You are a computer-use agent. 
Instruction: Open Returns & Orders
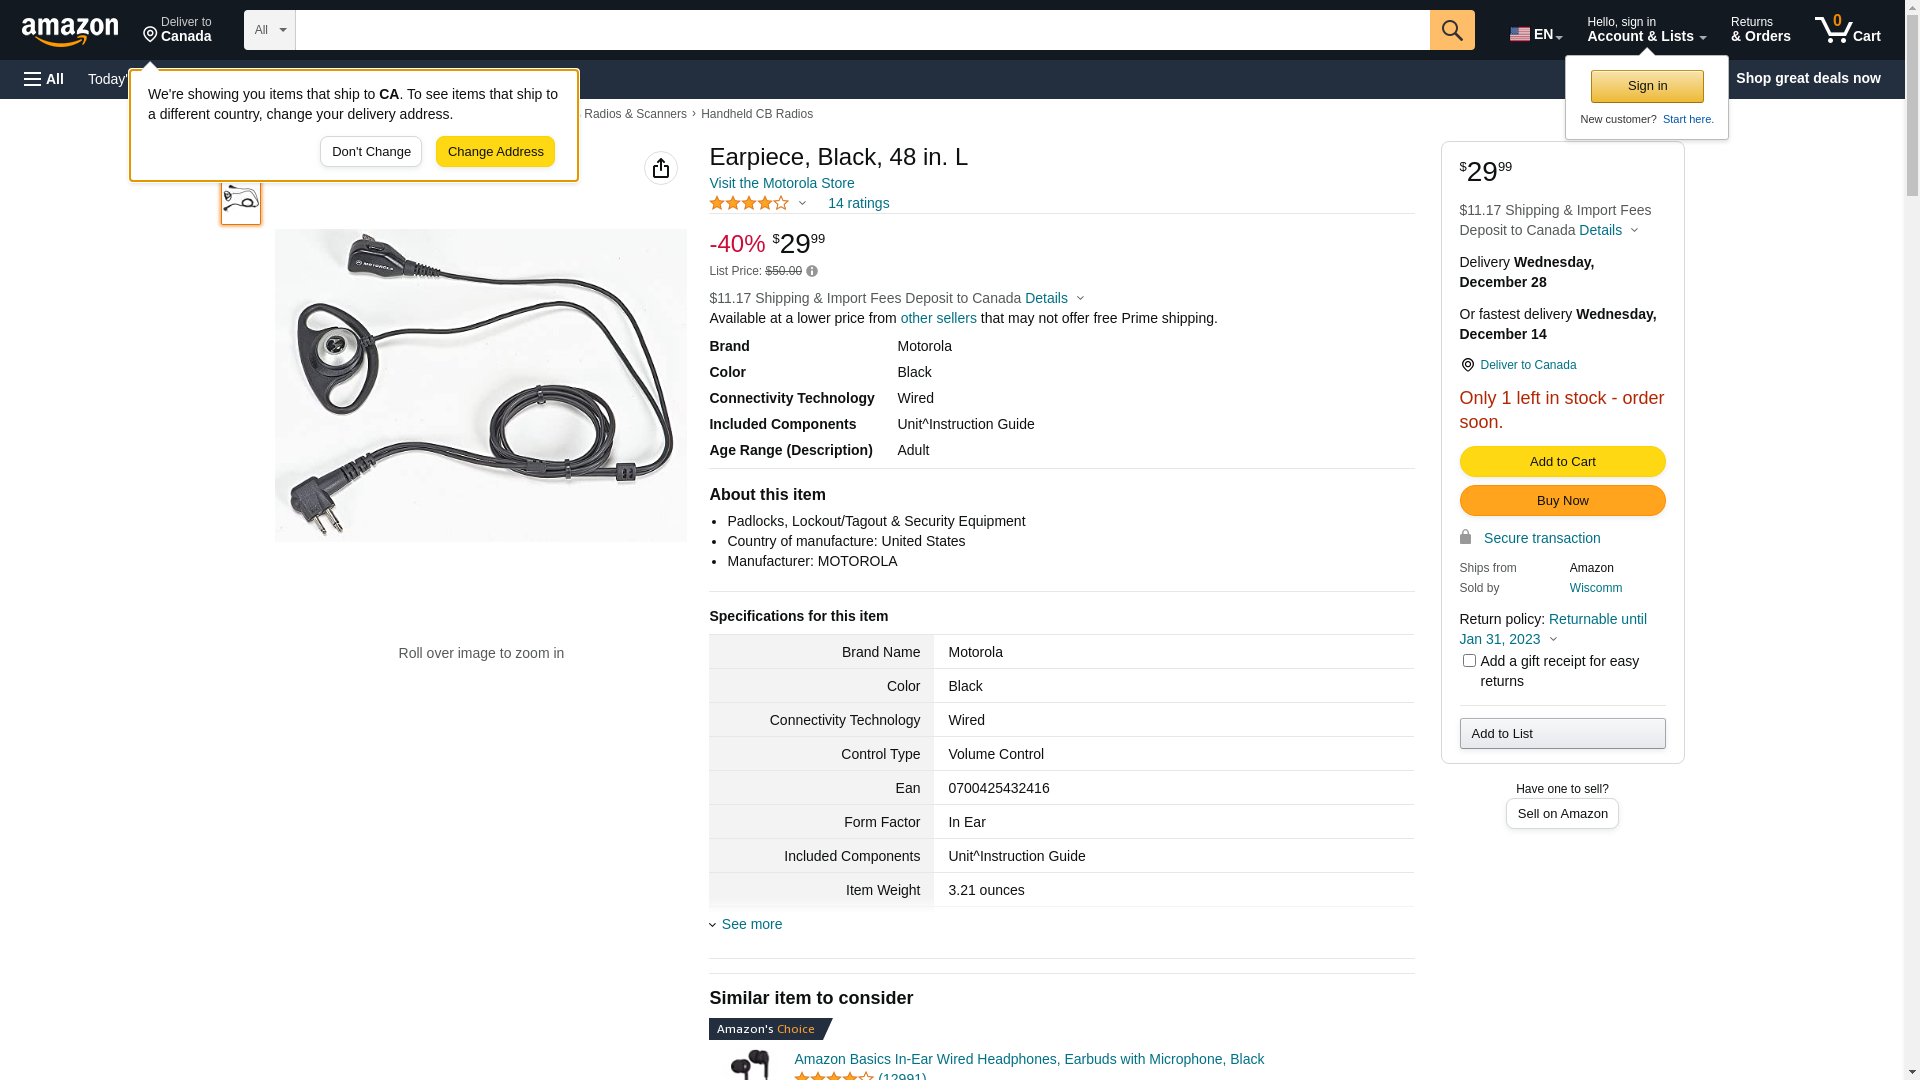1760,30
